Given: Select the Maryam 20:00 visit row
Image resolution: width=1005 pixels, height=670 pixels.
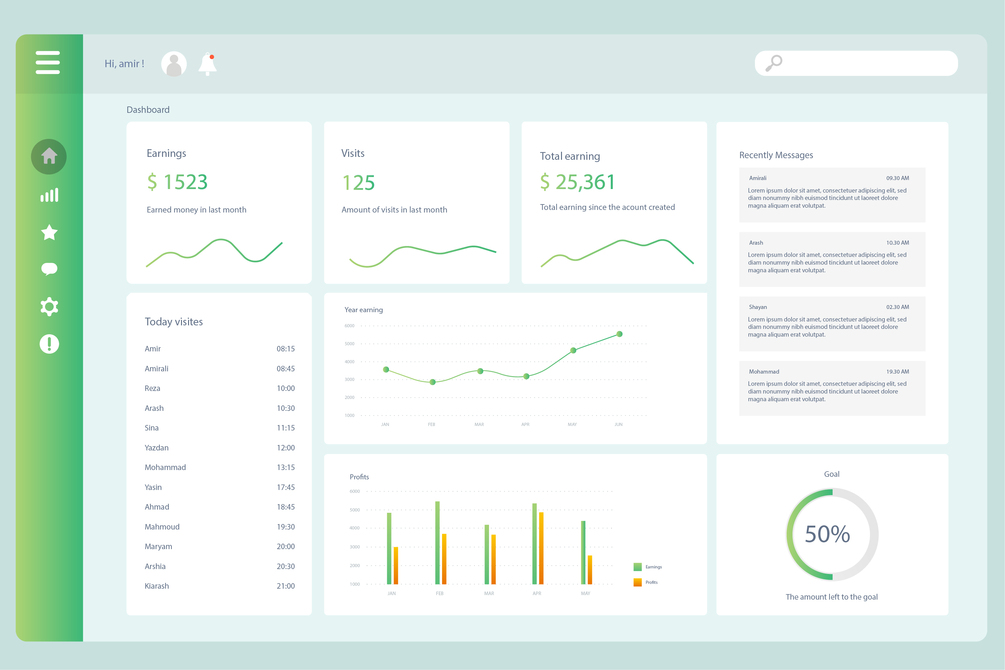Looking at the screenshot, I should coord(220,547).
